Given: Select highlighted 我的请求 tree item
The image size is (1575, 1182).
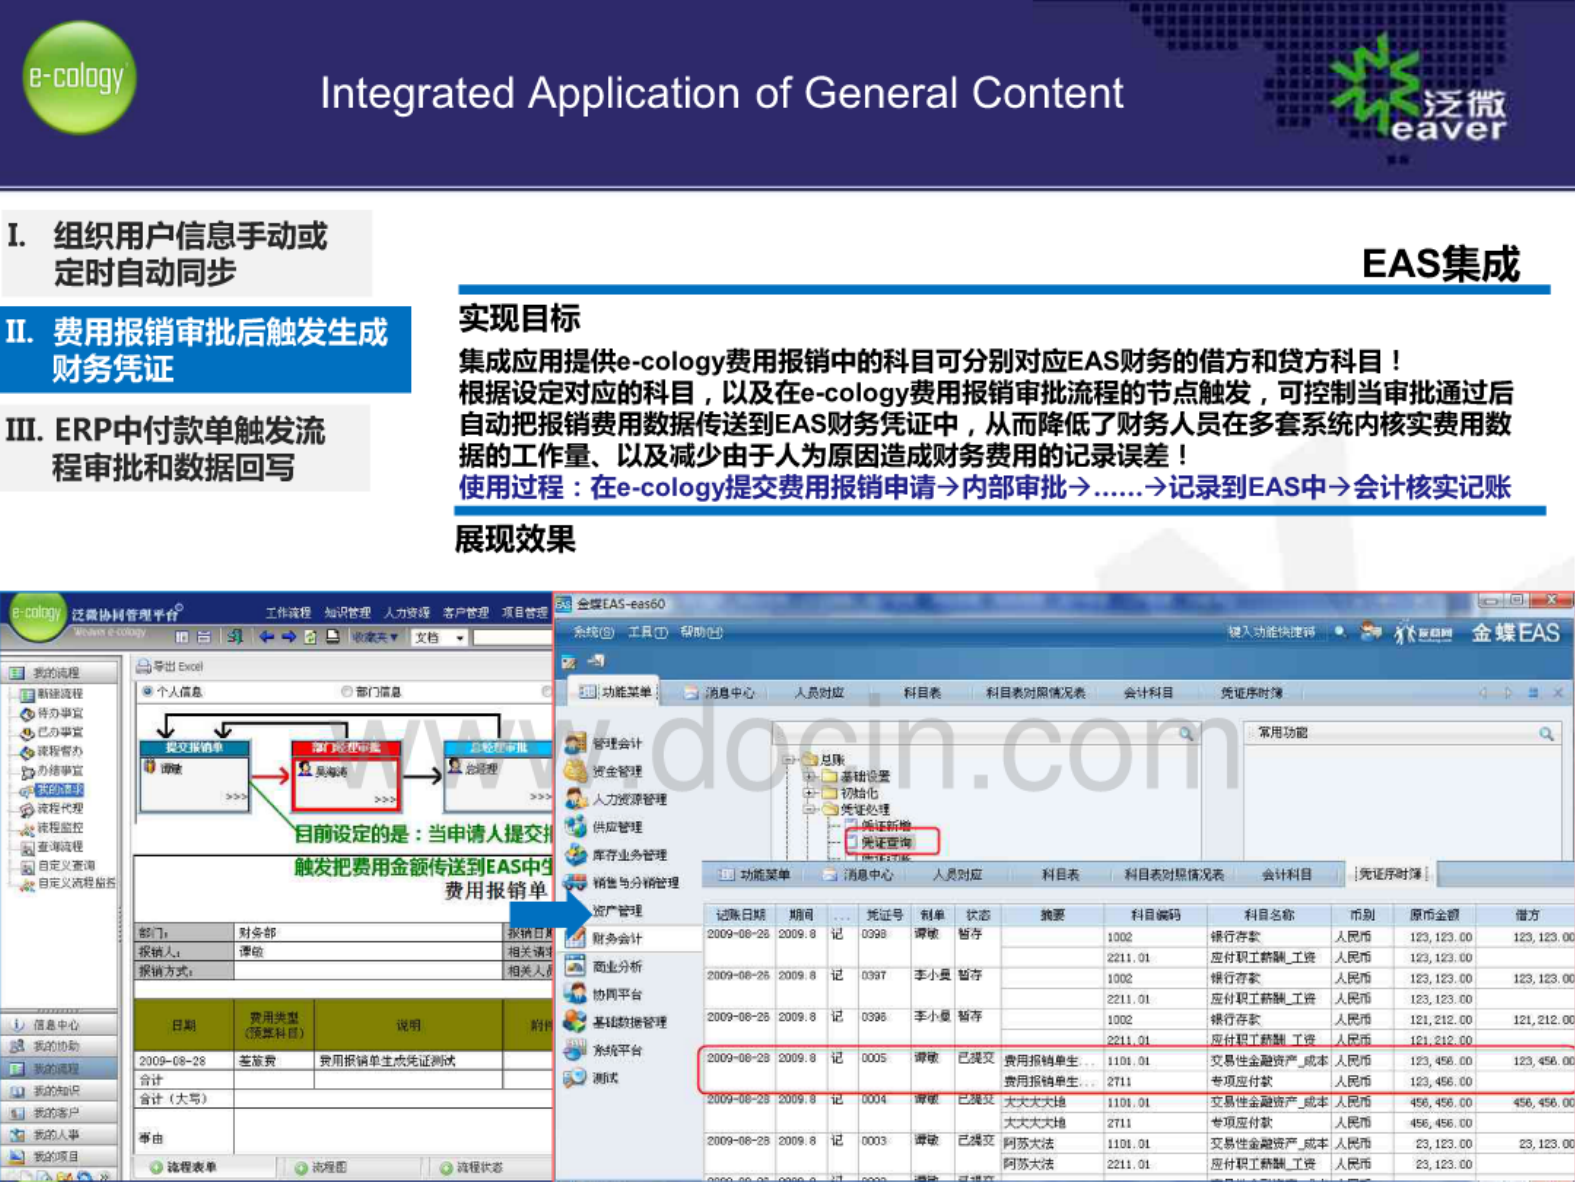Looking at the screenshot, I should pos(60,790).
